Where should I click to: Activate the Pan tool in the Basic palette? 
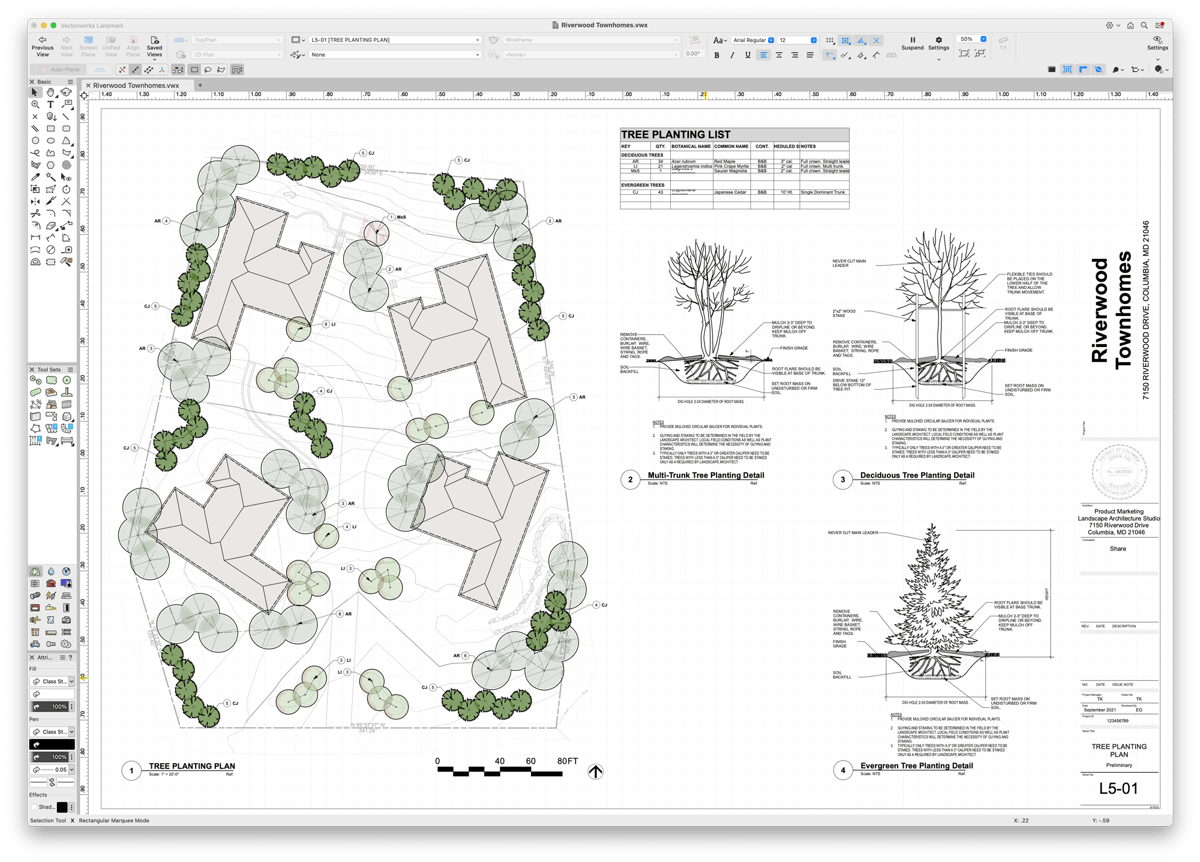(50, 92)
